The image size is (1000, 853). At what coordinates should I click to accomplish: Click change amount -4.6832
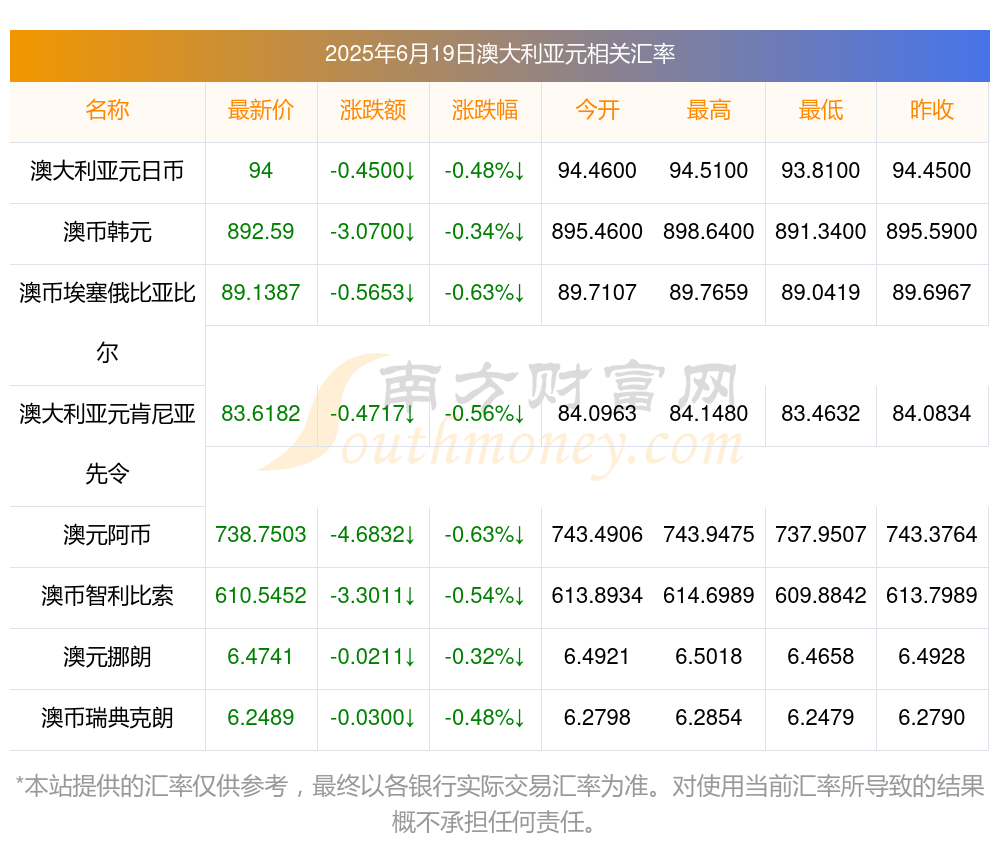tap(372, 534)
